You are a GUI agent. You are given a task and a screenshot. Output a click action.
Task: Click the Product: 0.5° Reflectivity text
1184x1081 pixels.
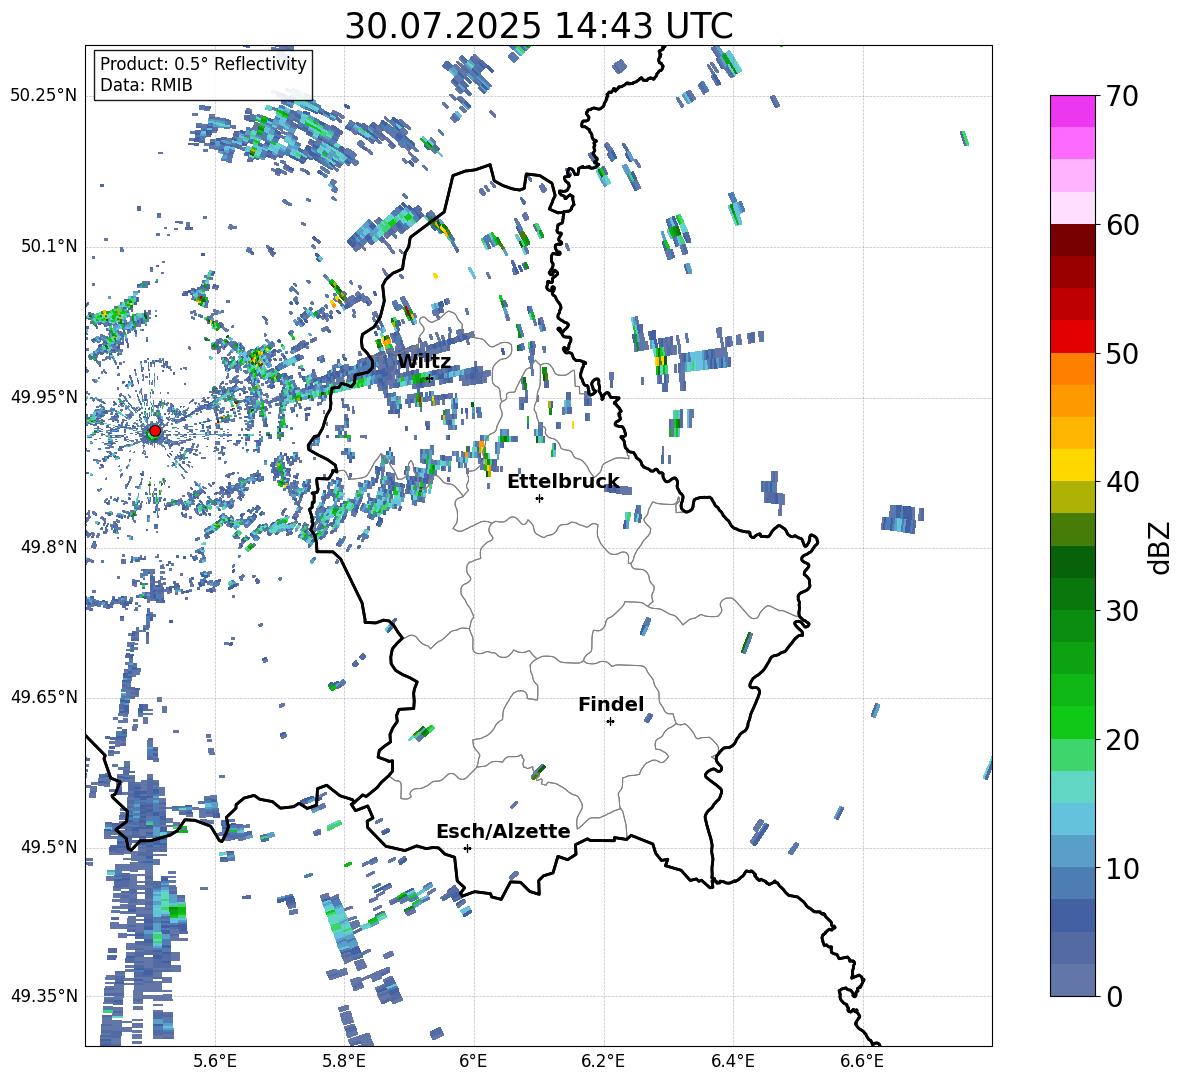coord(203,64)
